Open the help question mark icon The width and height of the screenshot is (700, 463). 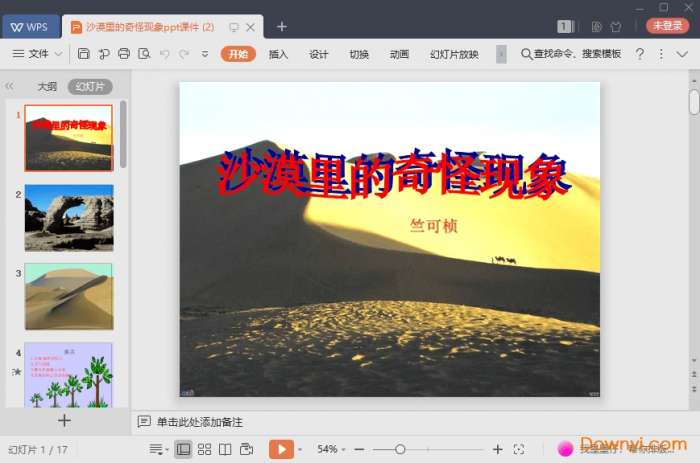[x=639, y=54]
